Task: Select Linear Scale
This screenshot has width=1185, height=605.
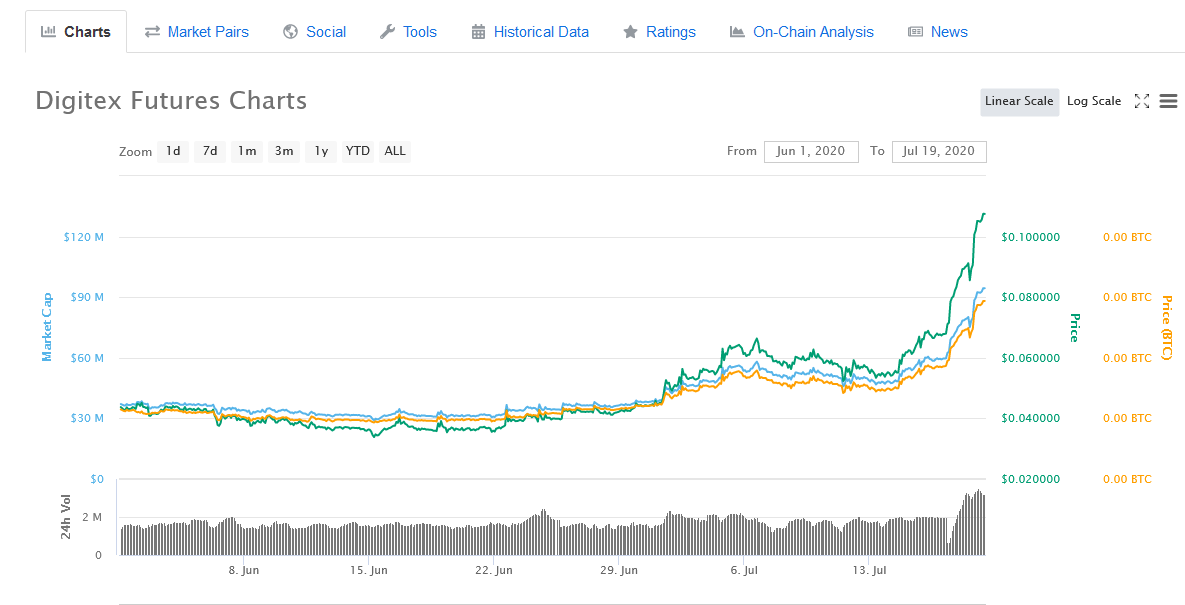Action: tap(1019, 101)
